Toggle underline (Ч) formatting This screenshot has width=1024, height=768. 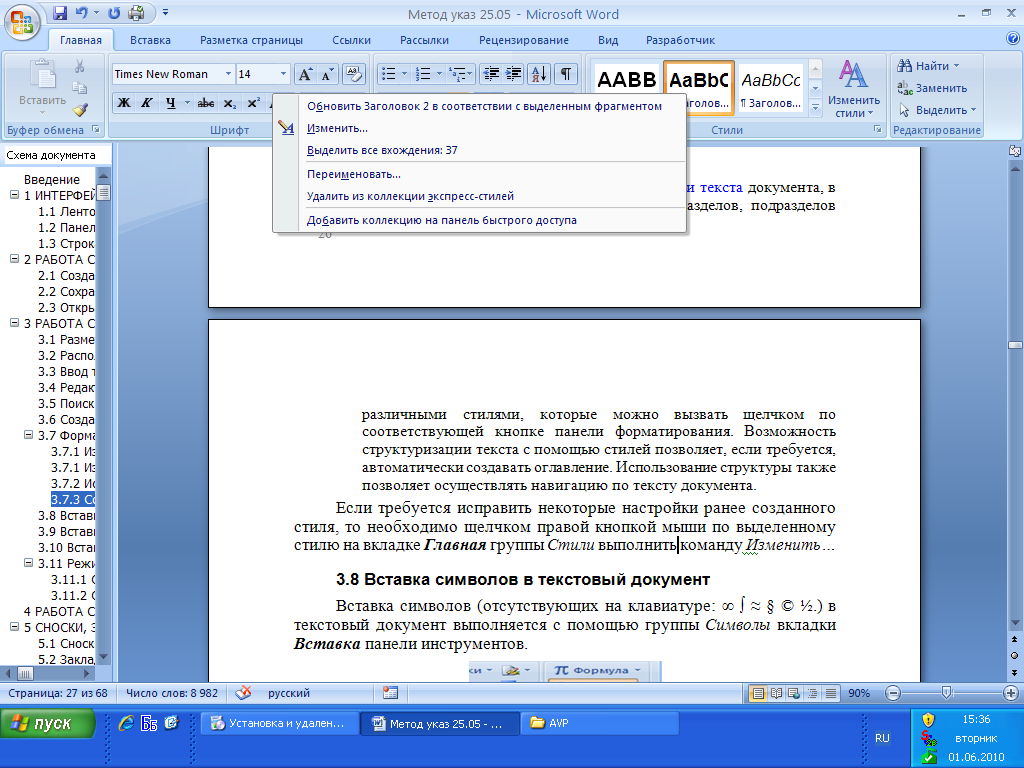170,103
